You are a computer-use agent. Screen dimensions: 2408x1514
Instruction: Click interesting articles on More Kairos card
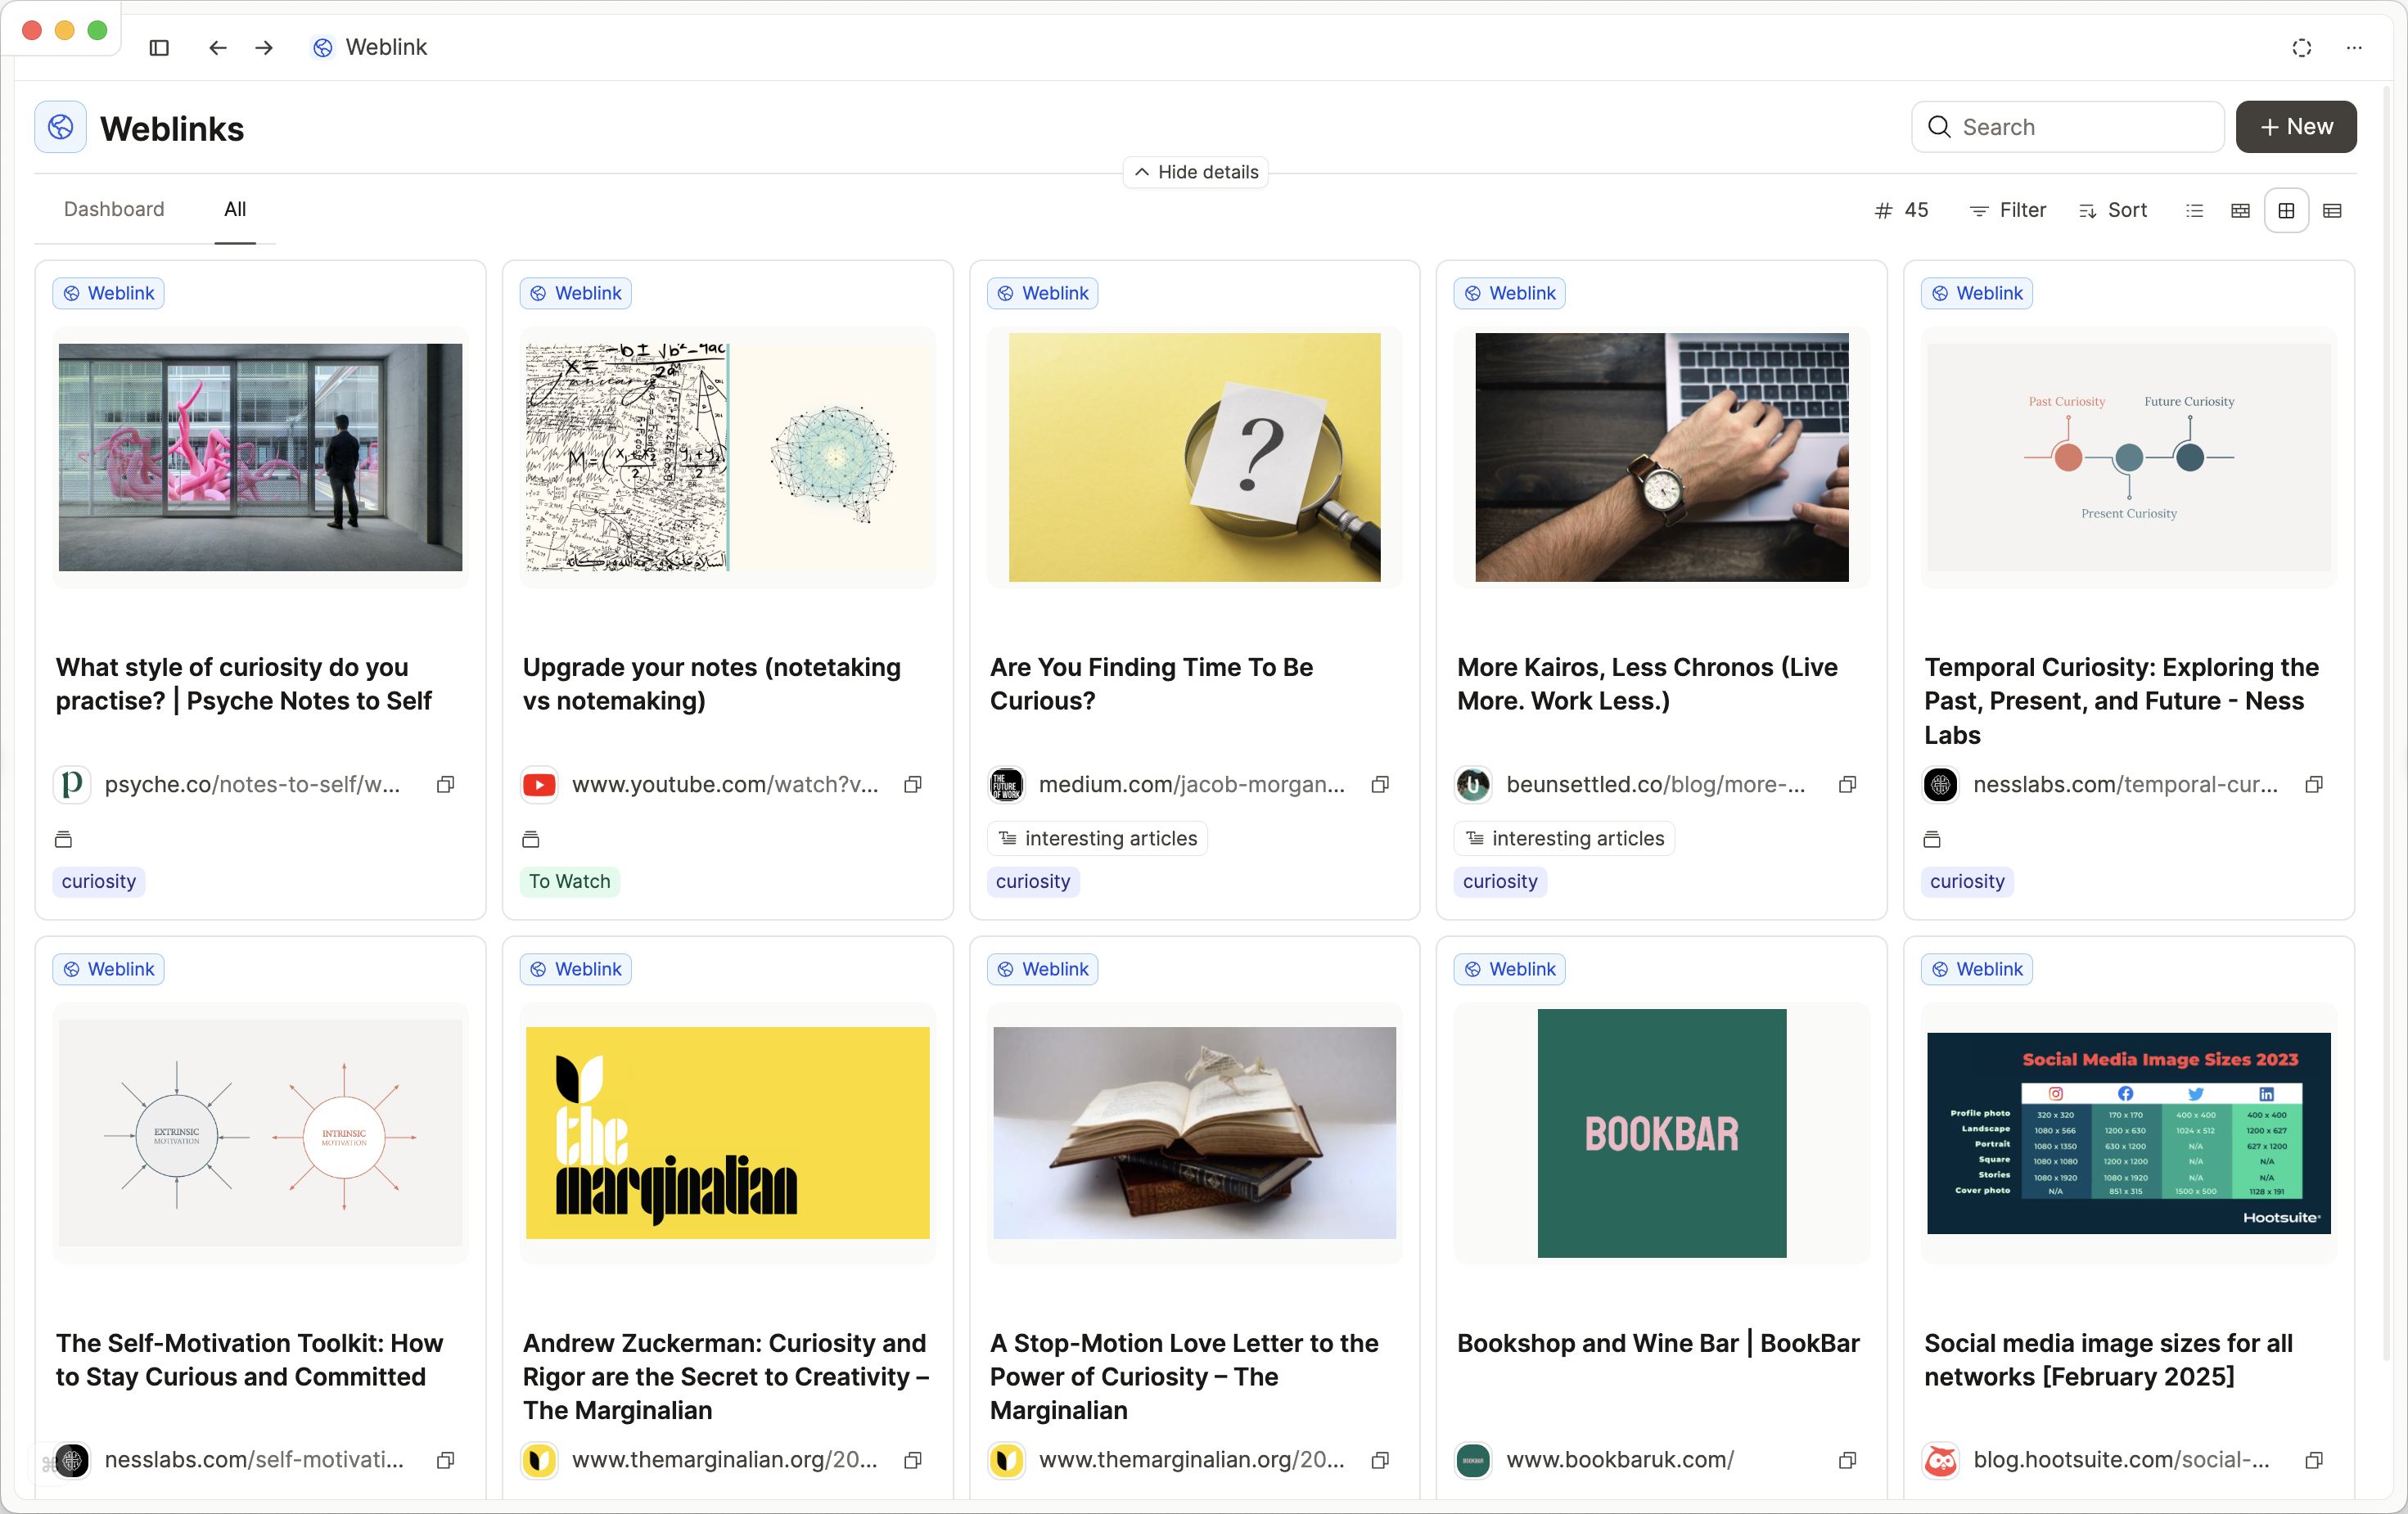coord(1564,838)
